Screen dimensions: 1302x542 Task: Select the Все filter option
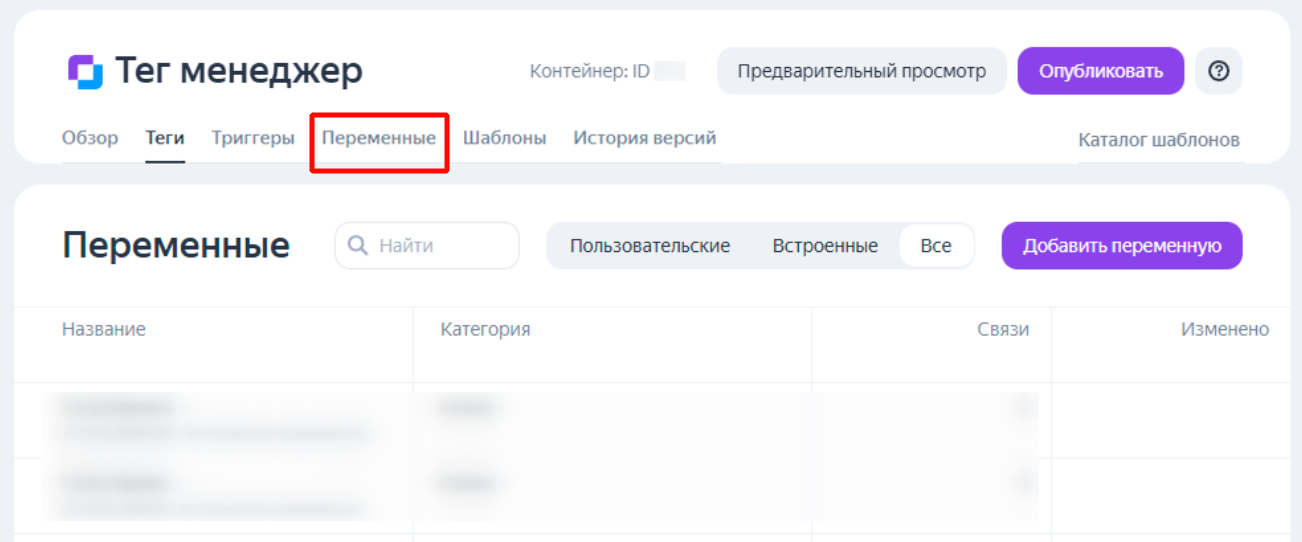[x=936, y=246]
